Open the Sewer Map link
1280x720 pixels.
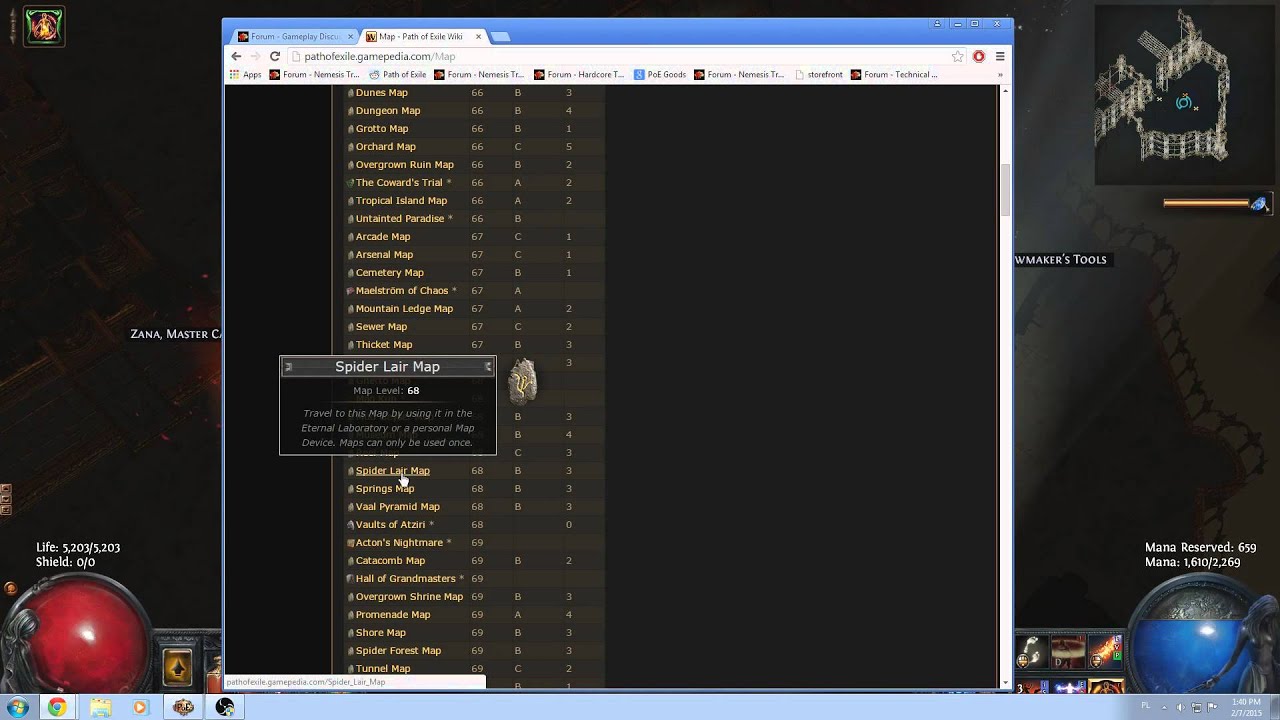click(381, 327)
